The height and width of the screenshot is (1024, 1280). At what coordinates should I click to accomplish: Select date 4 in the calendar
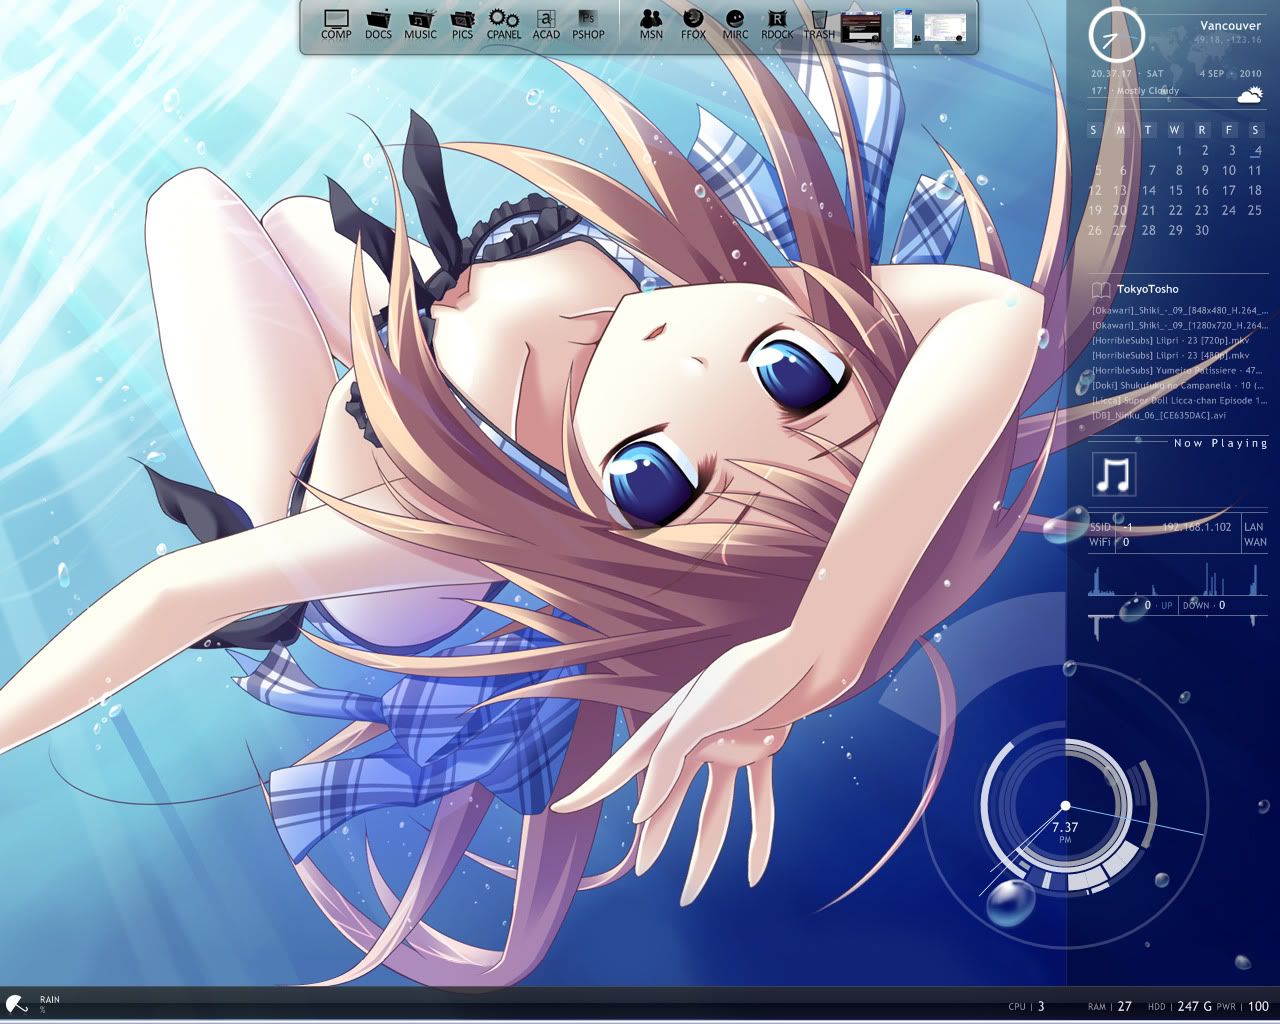click(1257, 150)
